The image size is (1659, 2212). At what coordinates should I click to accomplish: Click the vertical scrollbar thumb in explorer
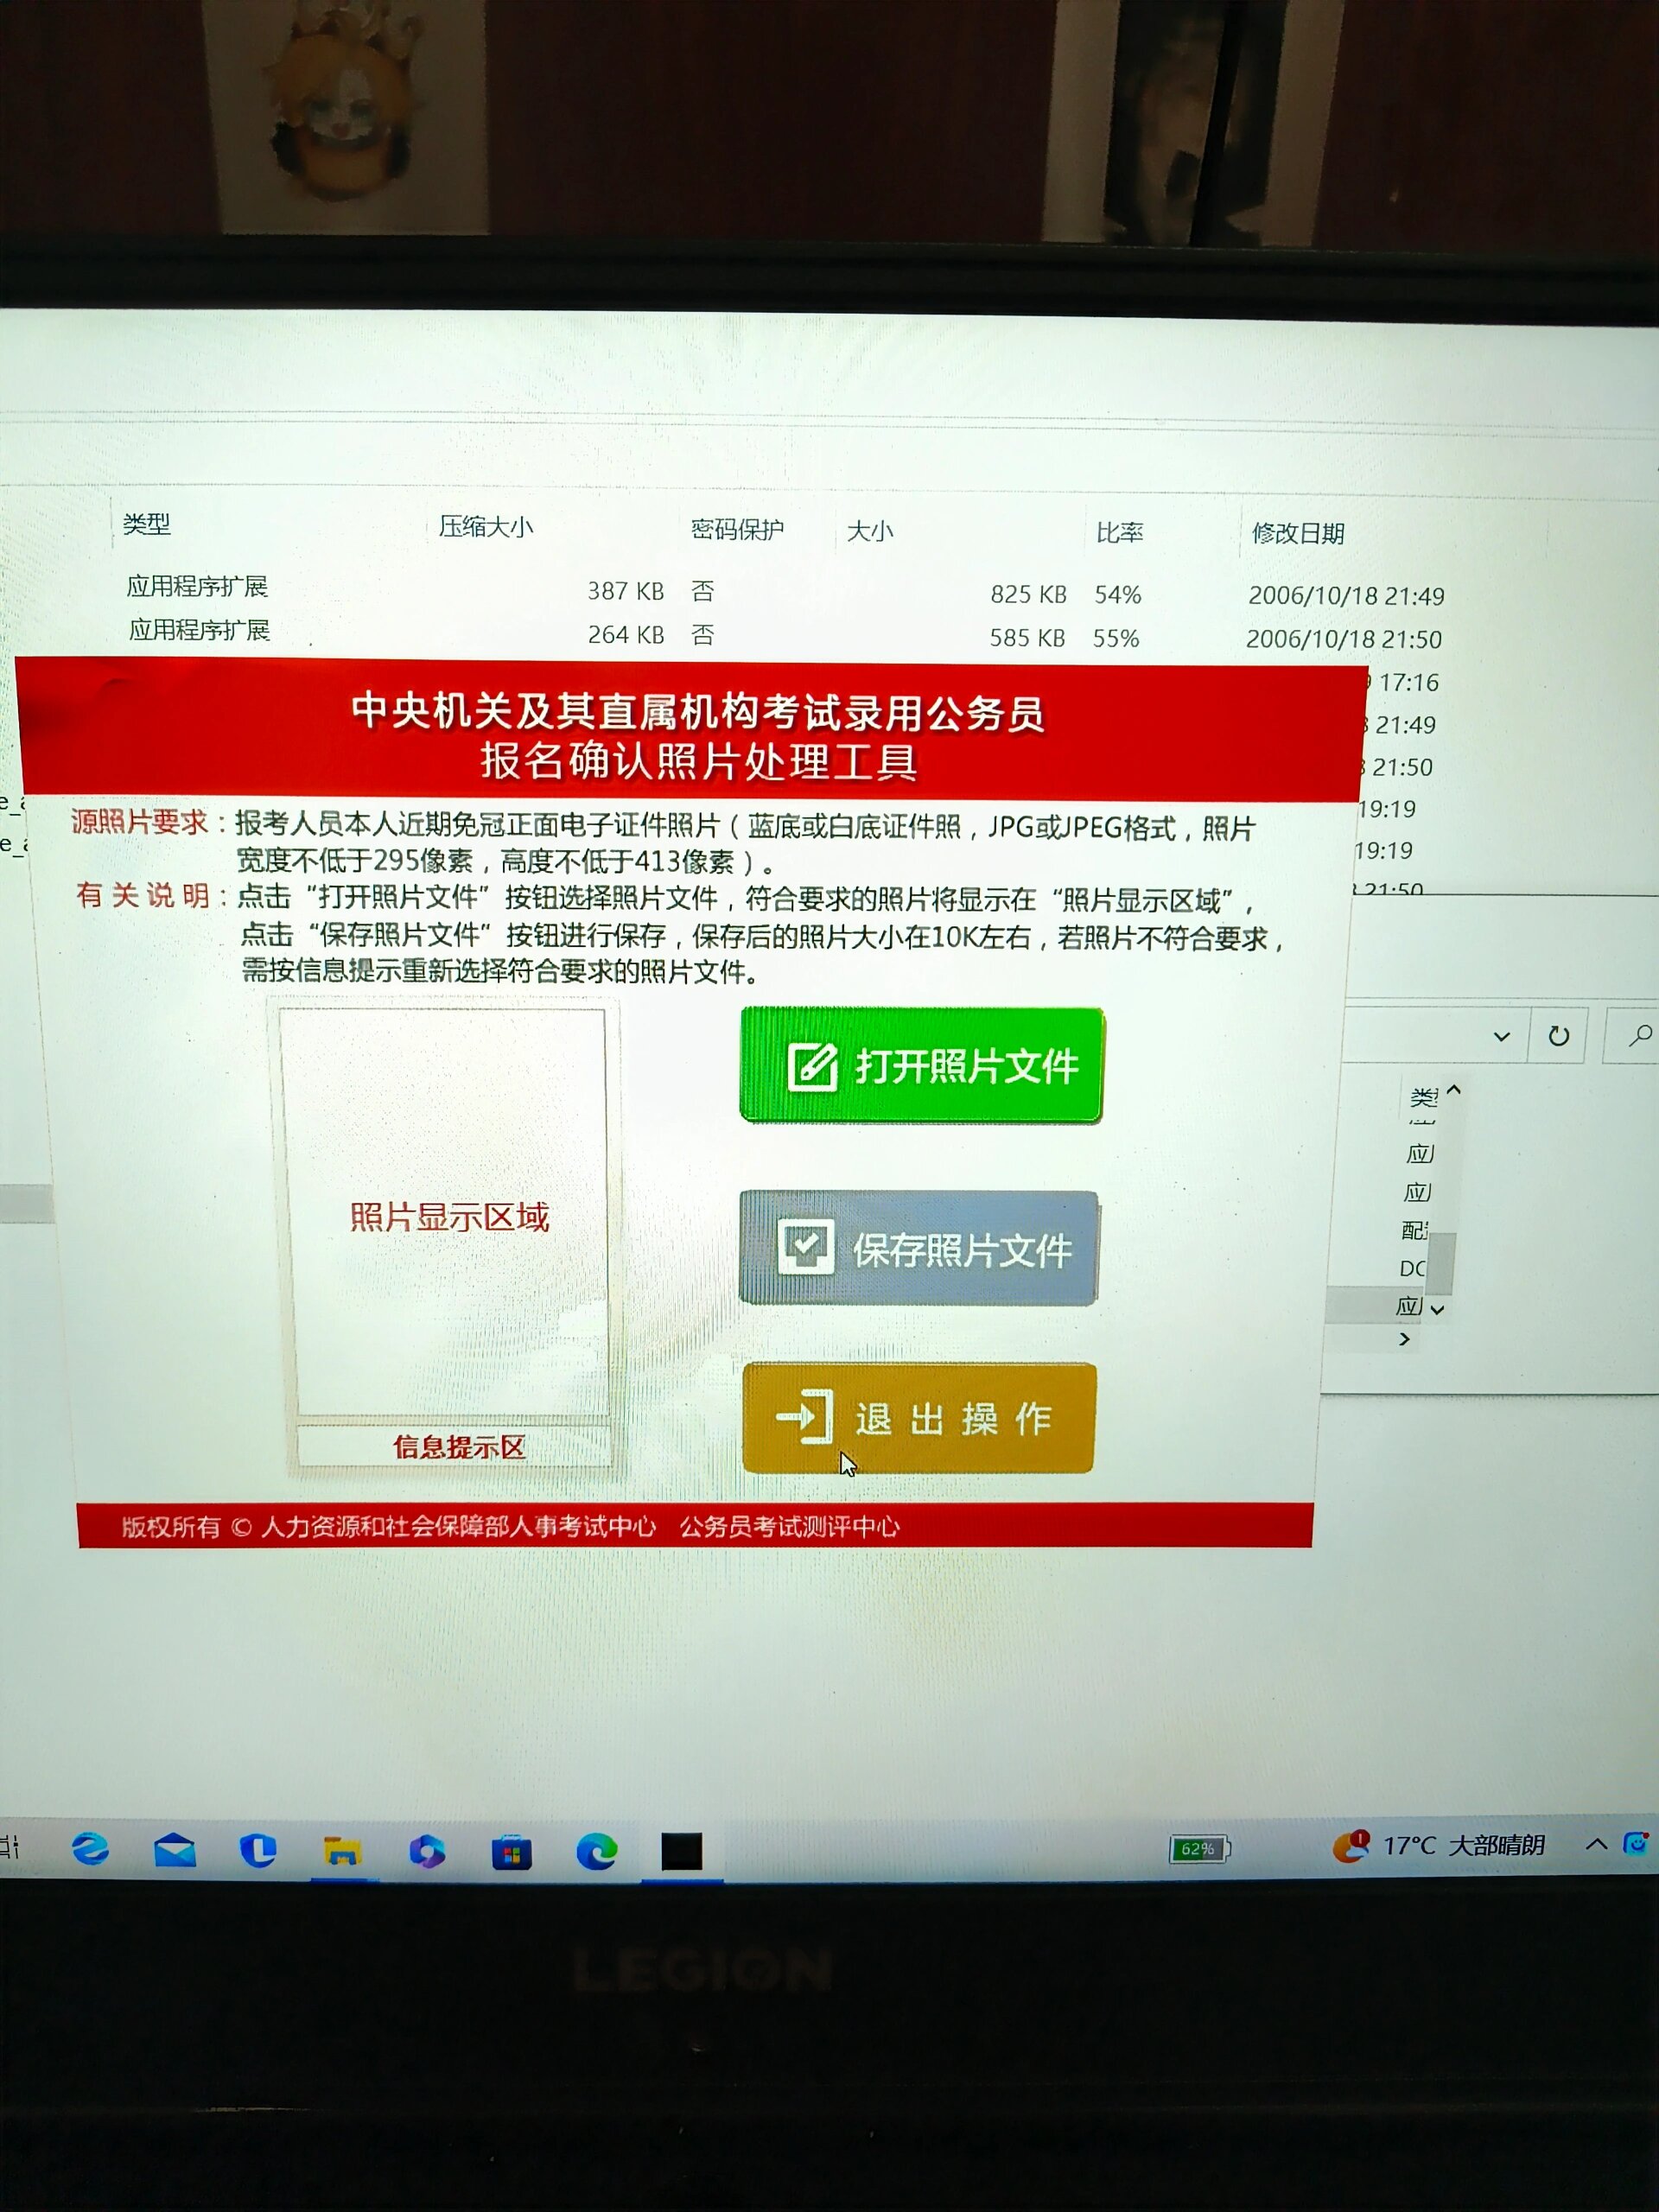click(1440, 1262)
